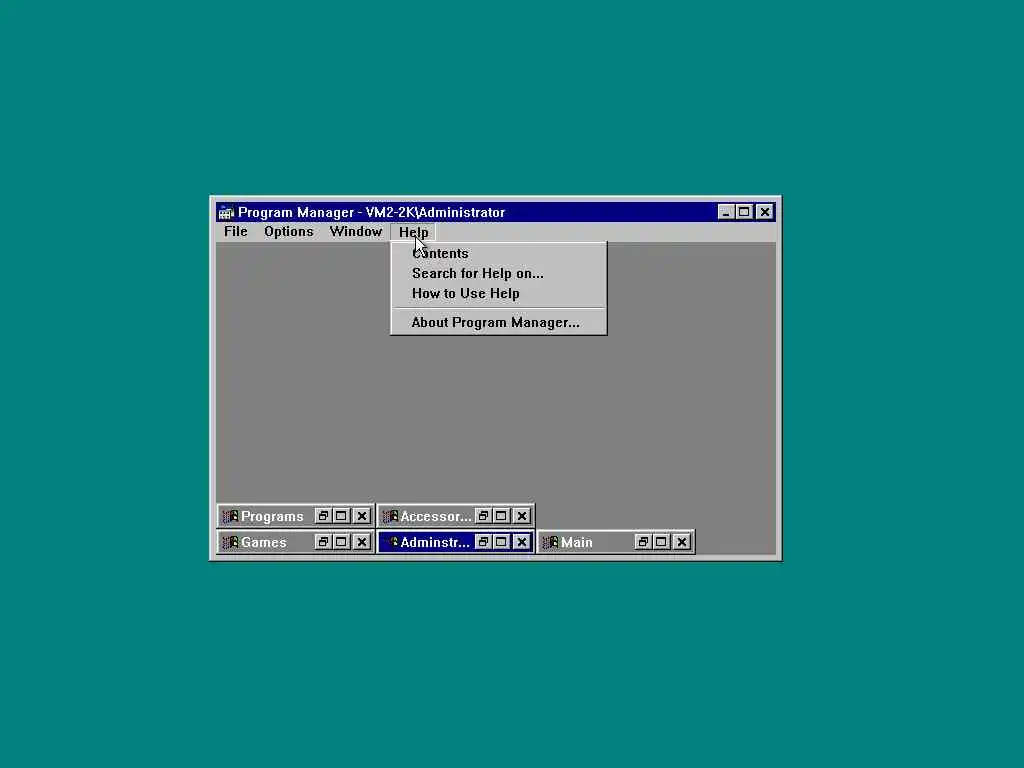Screen dimensions: 1024x768
Task: Maximize the Main group window
Action: click(661, 542)
